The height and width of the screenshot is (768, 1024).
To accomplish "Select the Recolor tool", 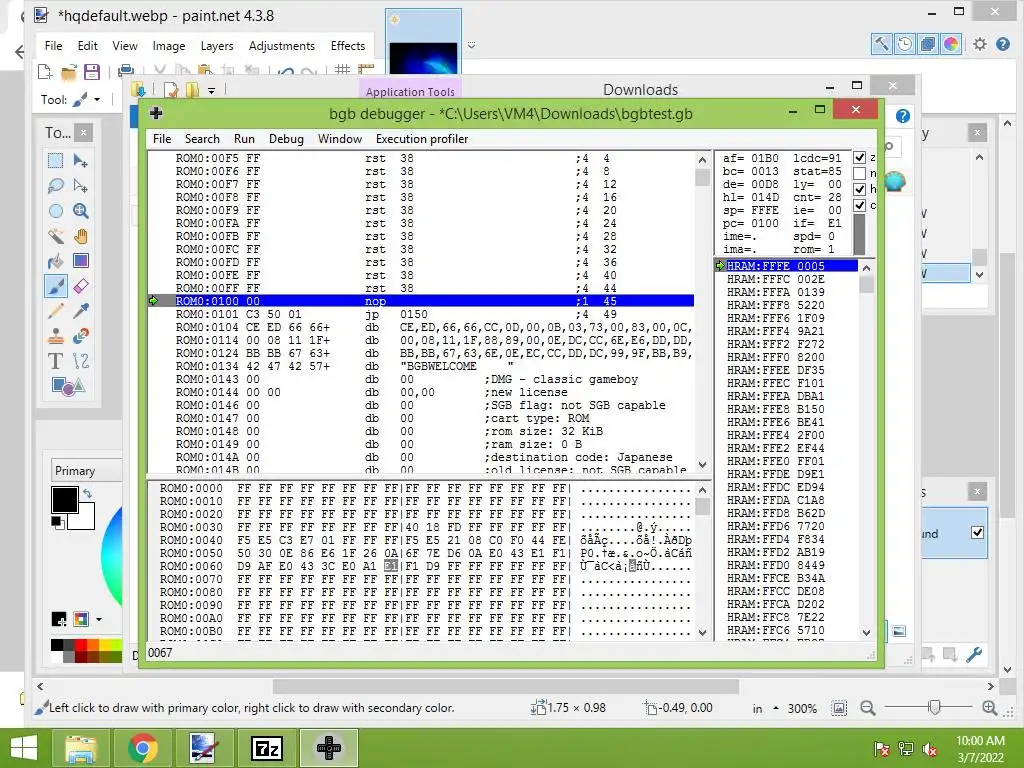I will point(81,336).
